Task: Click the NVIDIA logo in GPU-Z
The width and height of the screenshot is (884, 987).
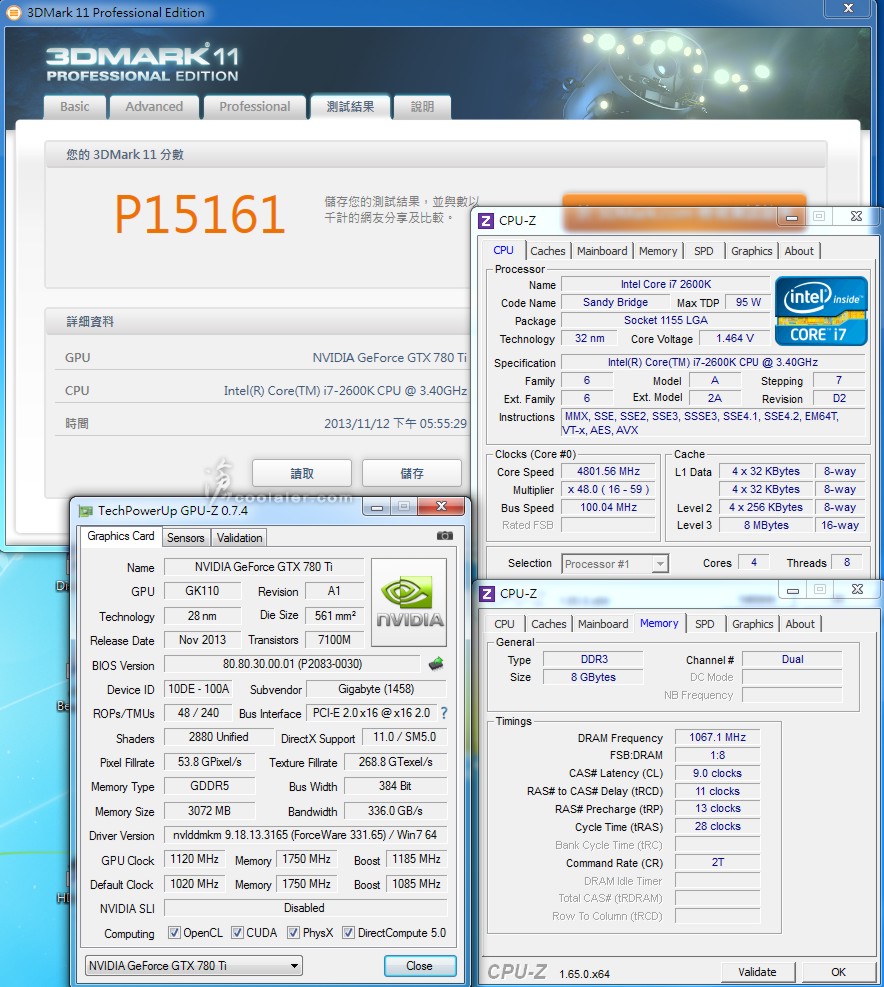Action: 409,602
